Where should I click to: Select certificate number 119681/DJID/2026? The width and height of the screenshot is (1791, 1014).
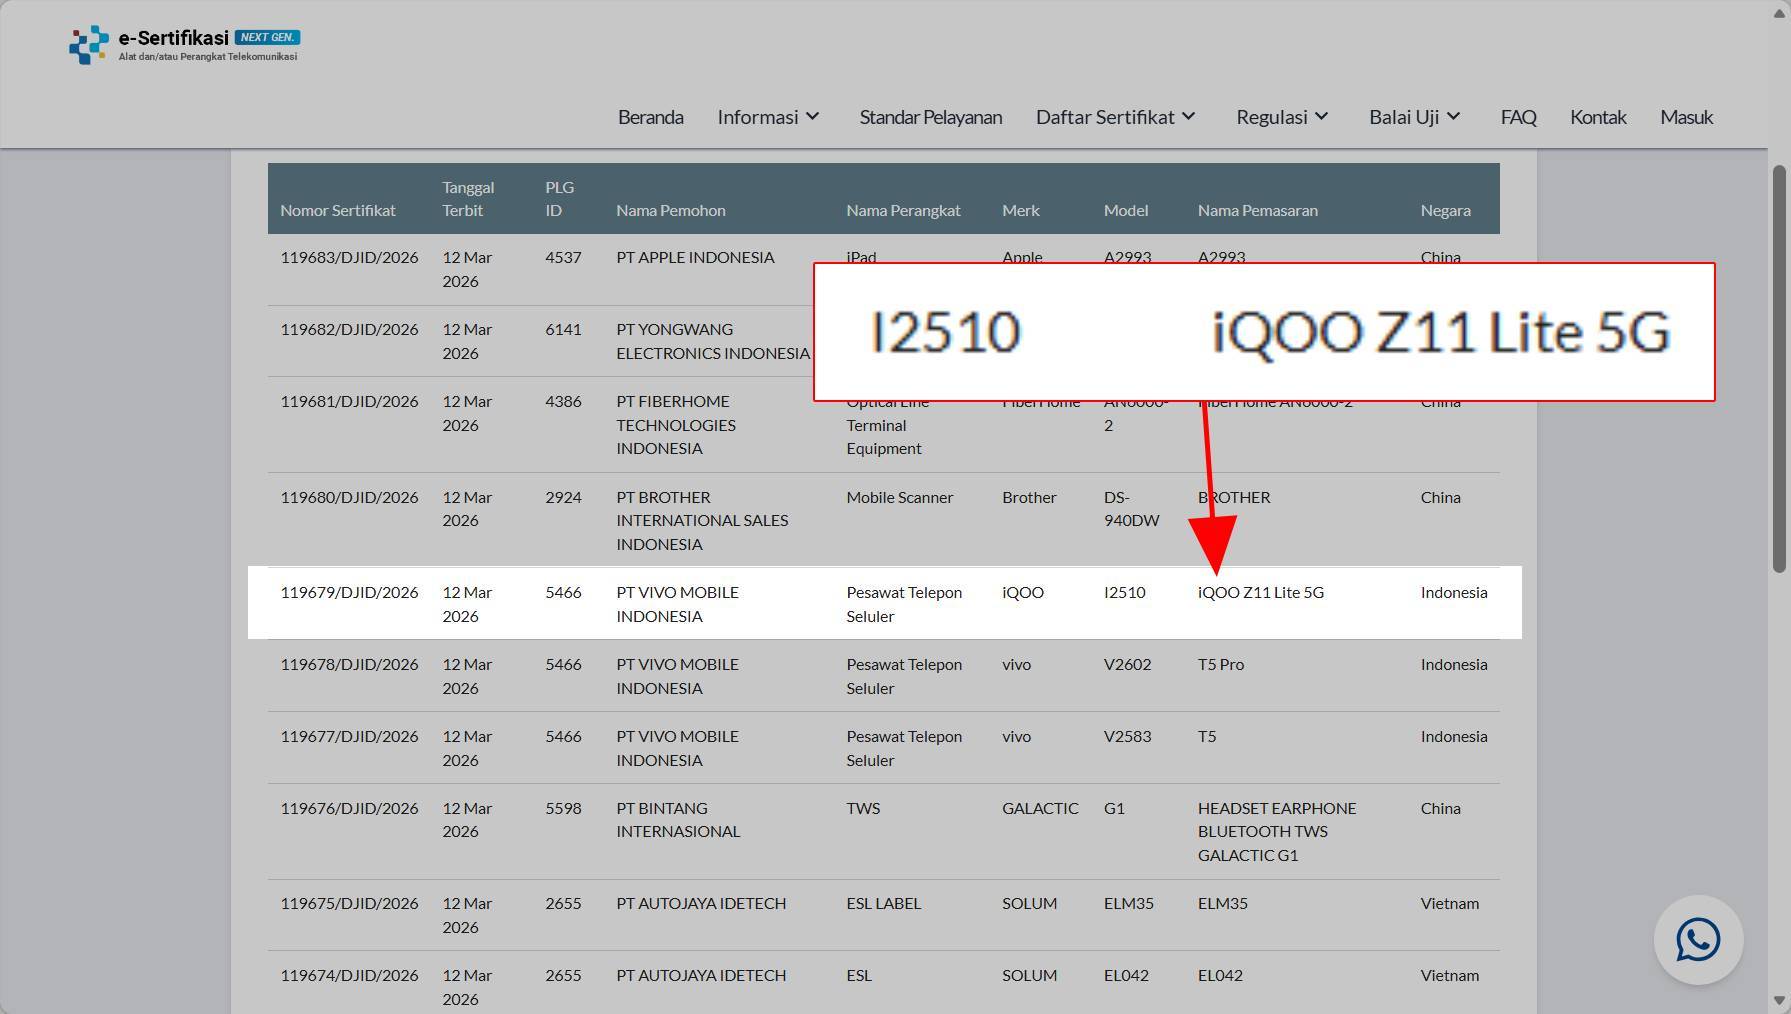tap(349, 401)
